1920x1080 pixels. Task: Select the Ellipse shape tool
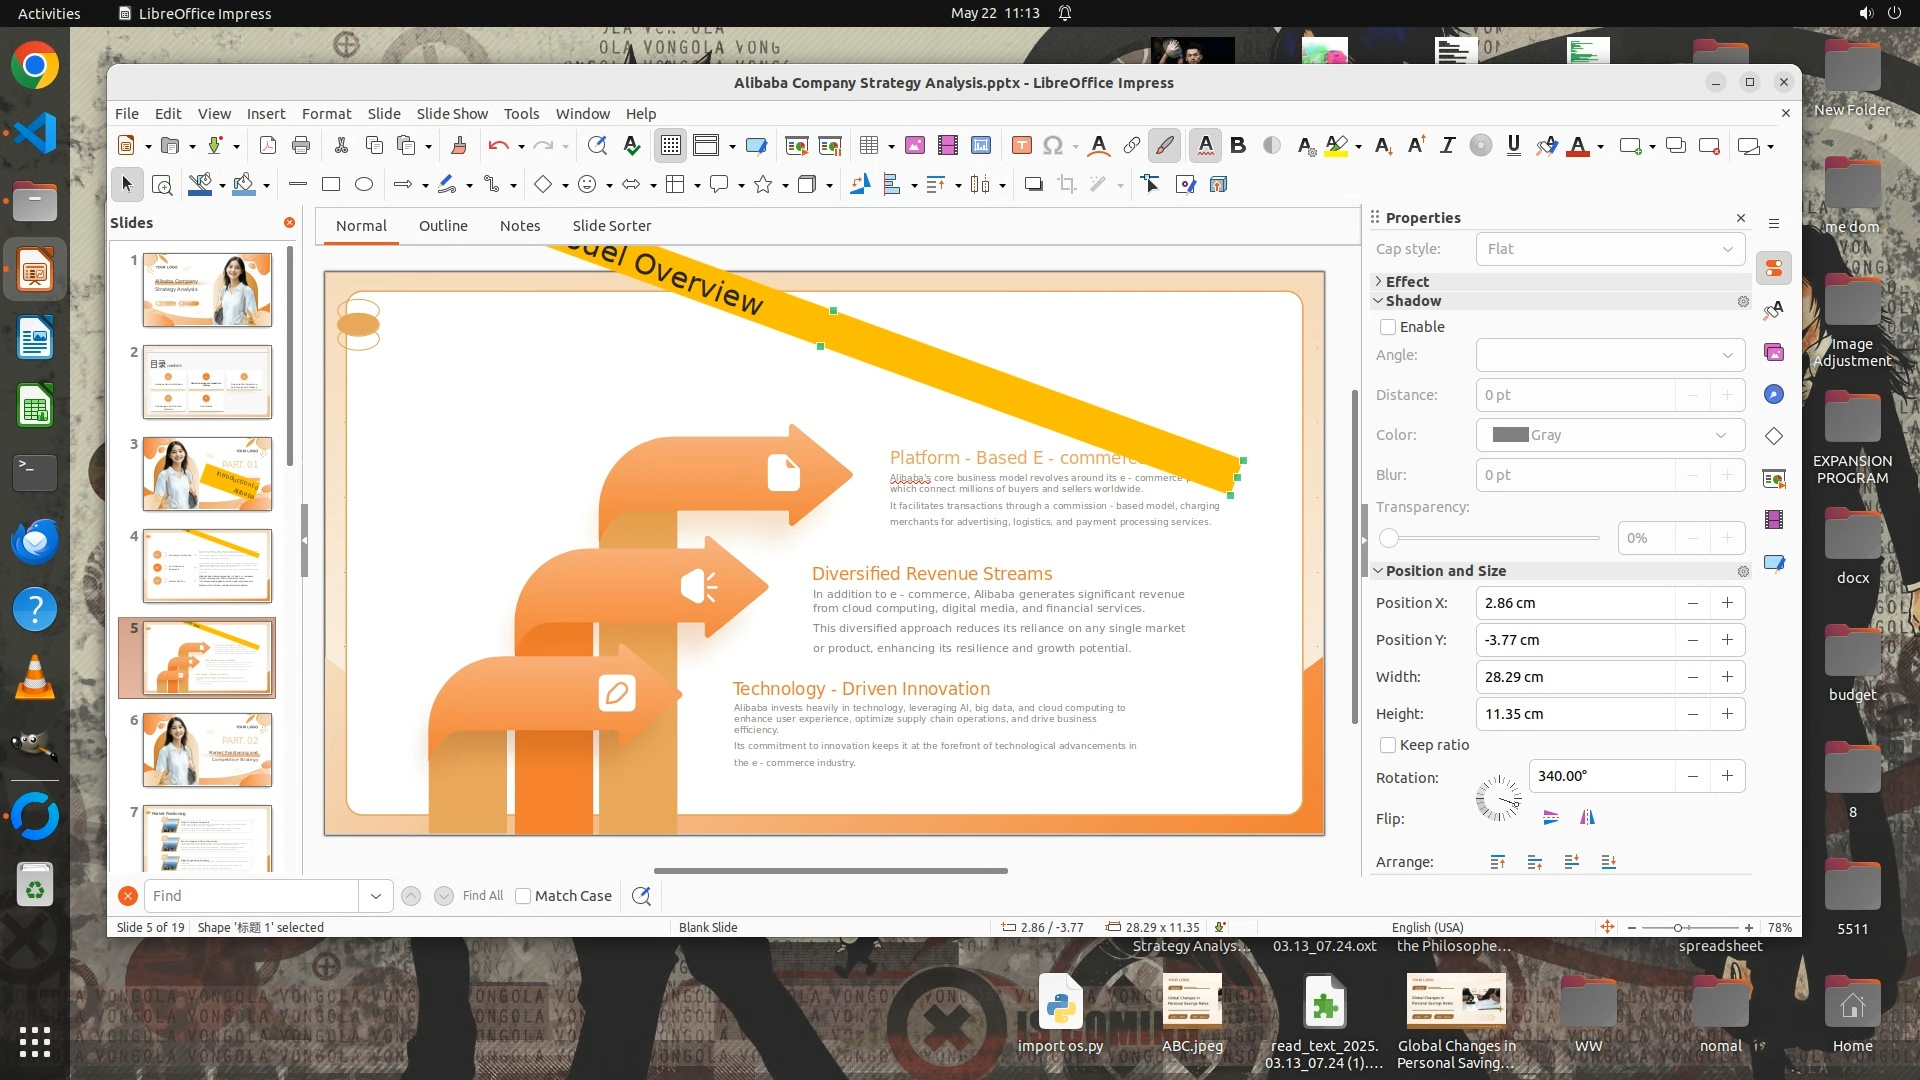364,184
